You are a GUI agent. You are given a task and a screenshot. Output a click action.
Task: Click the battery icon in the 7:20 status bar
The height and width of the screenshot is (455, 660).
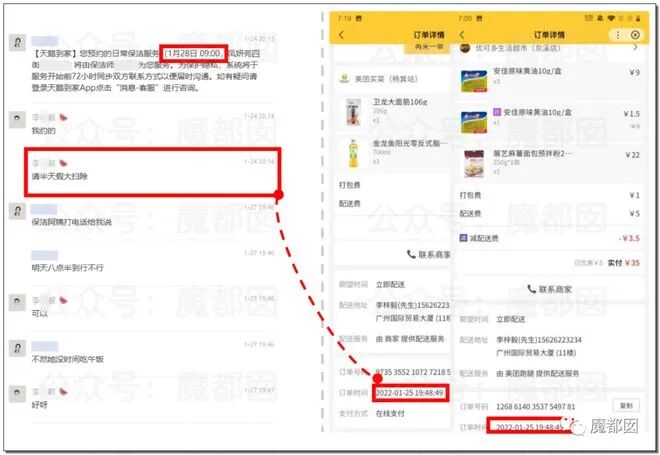point(638,18)
